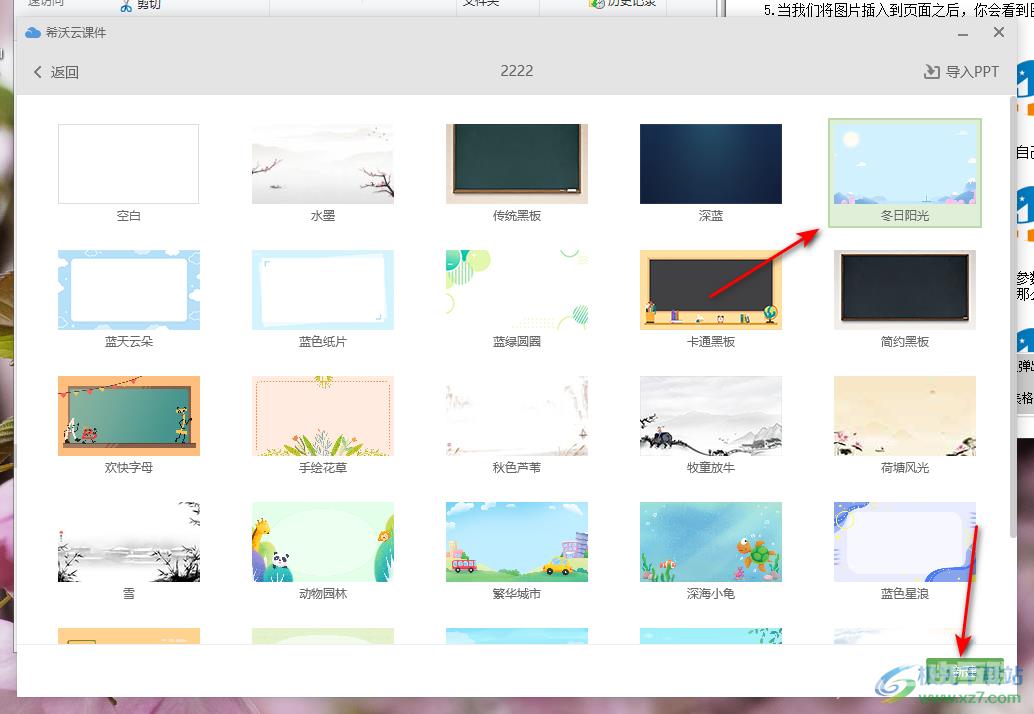Go back using the 返回 arrow
Screen dimensions: 1034x714
coord(55,72)
